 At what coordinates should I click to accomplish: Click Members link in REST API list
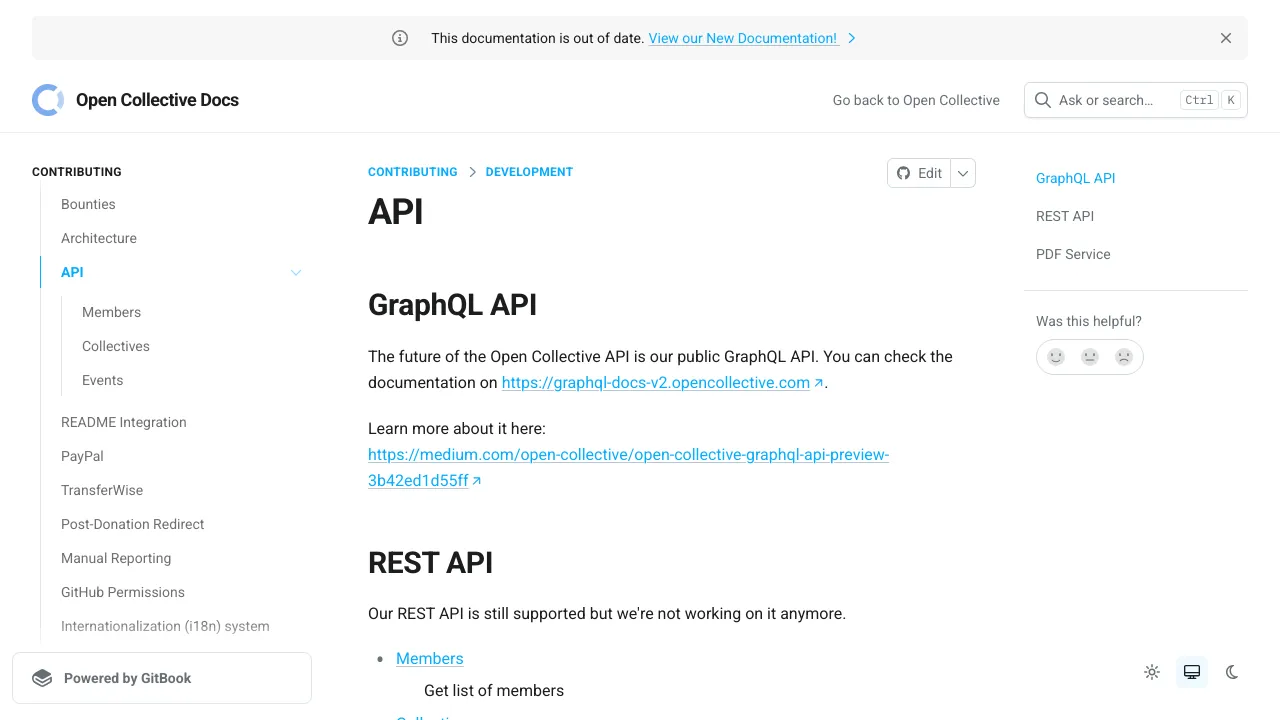430,658
